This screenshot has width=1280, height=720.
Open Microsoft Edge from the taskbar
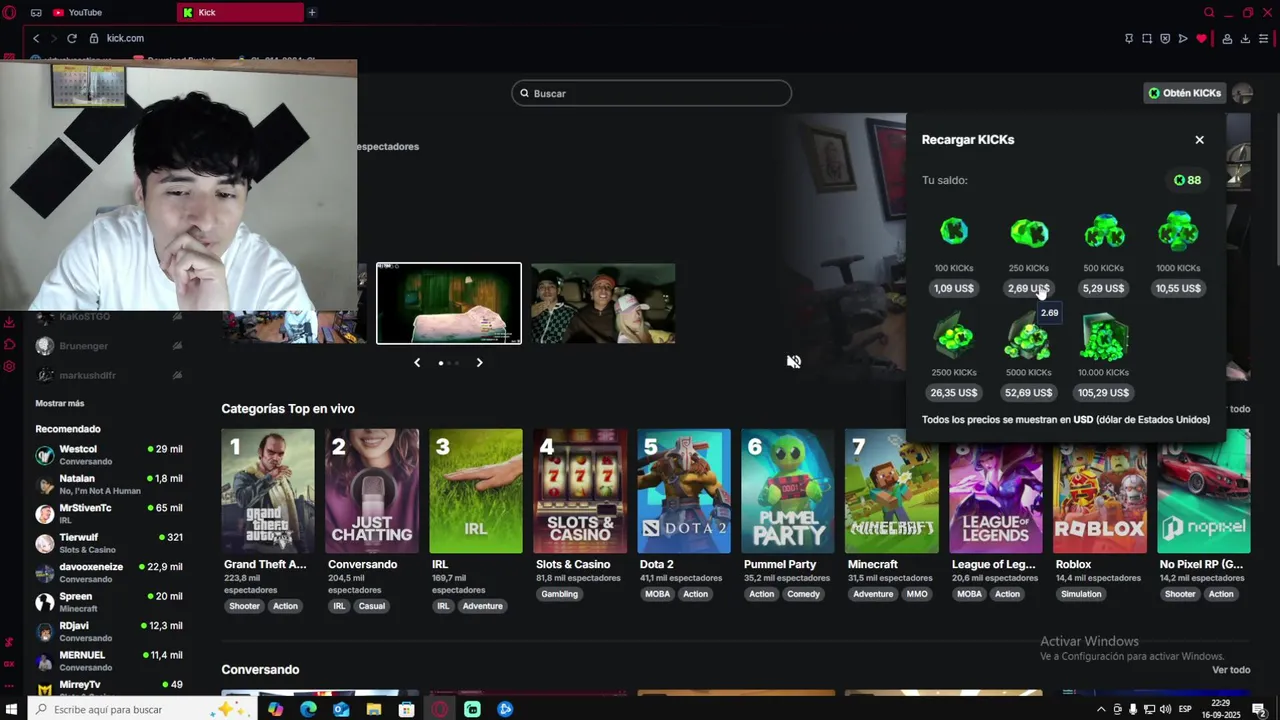pyautogui.click(x=308, y=709)
